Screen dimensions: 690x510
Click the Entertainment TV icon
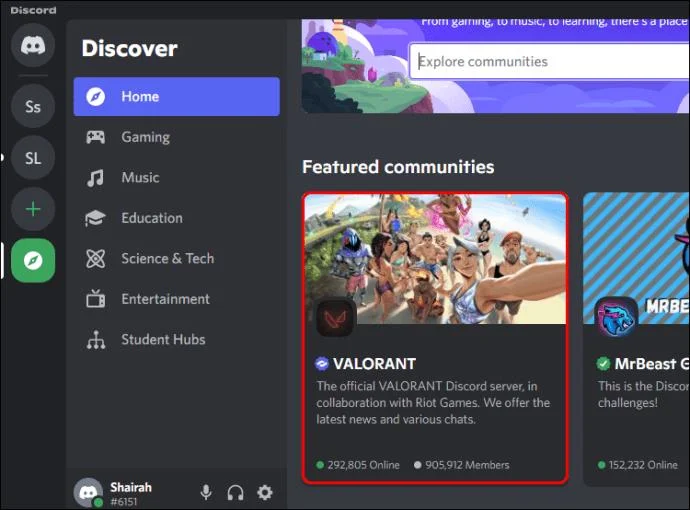click(95, 298)
